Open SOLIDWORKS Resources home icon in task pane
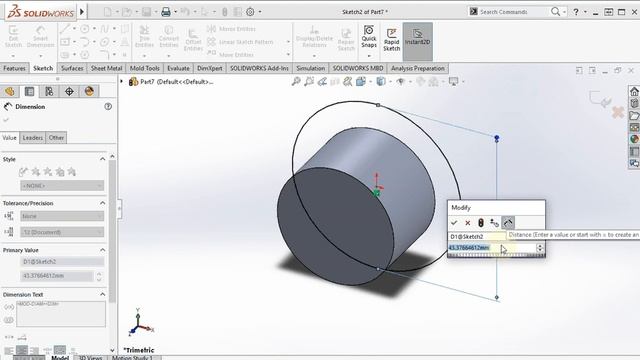The image size is (640, 360). click(x=634, y=91)
